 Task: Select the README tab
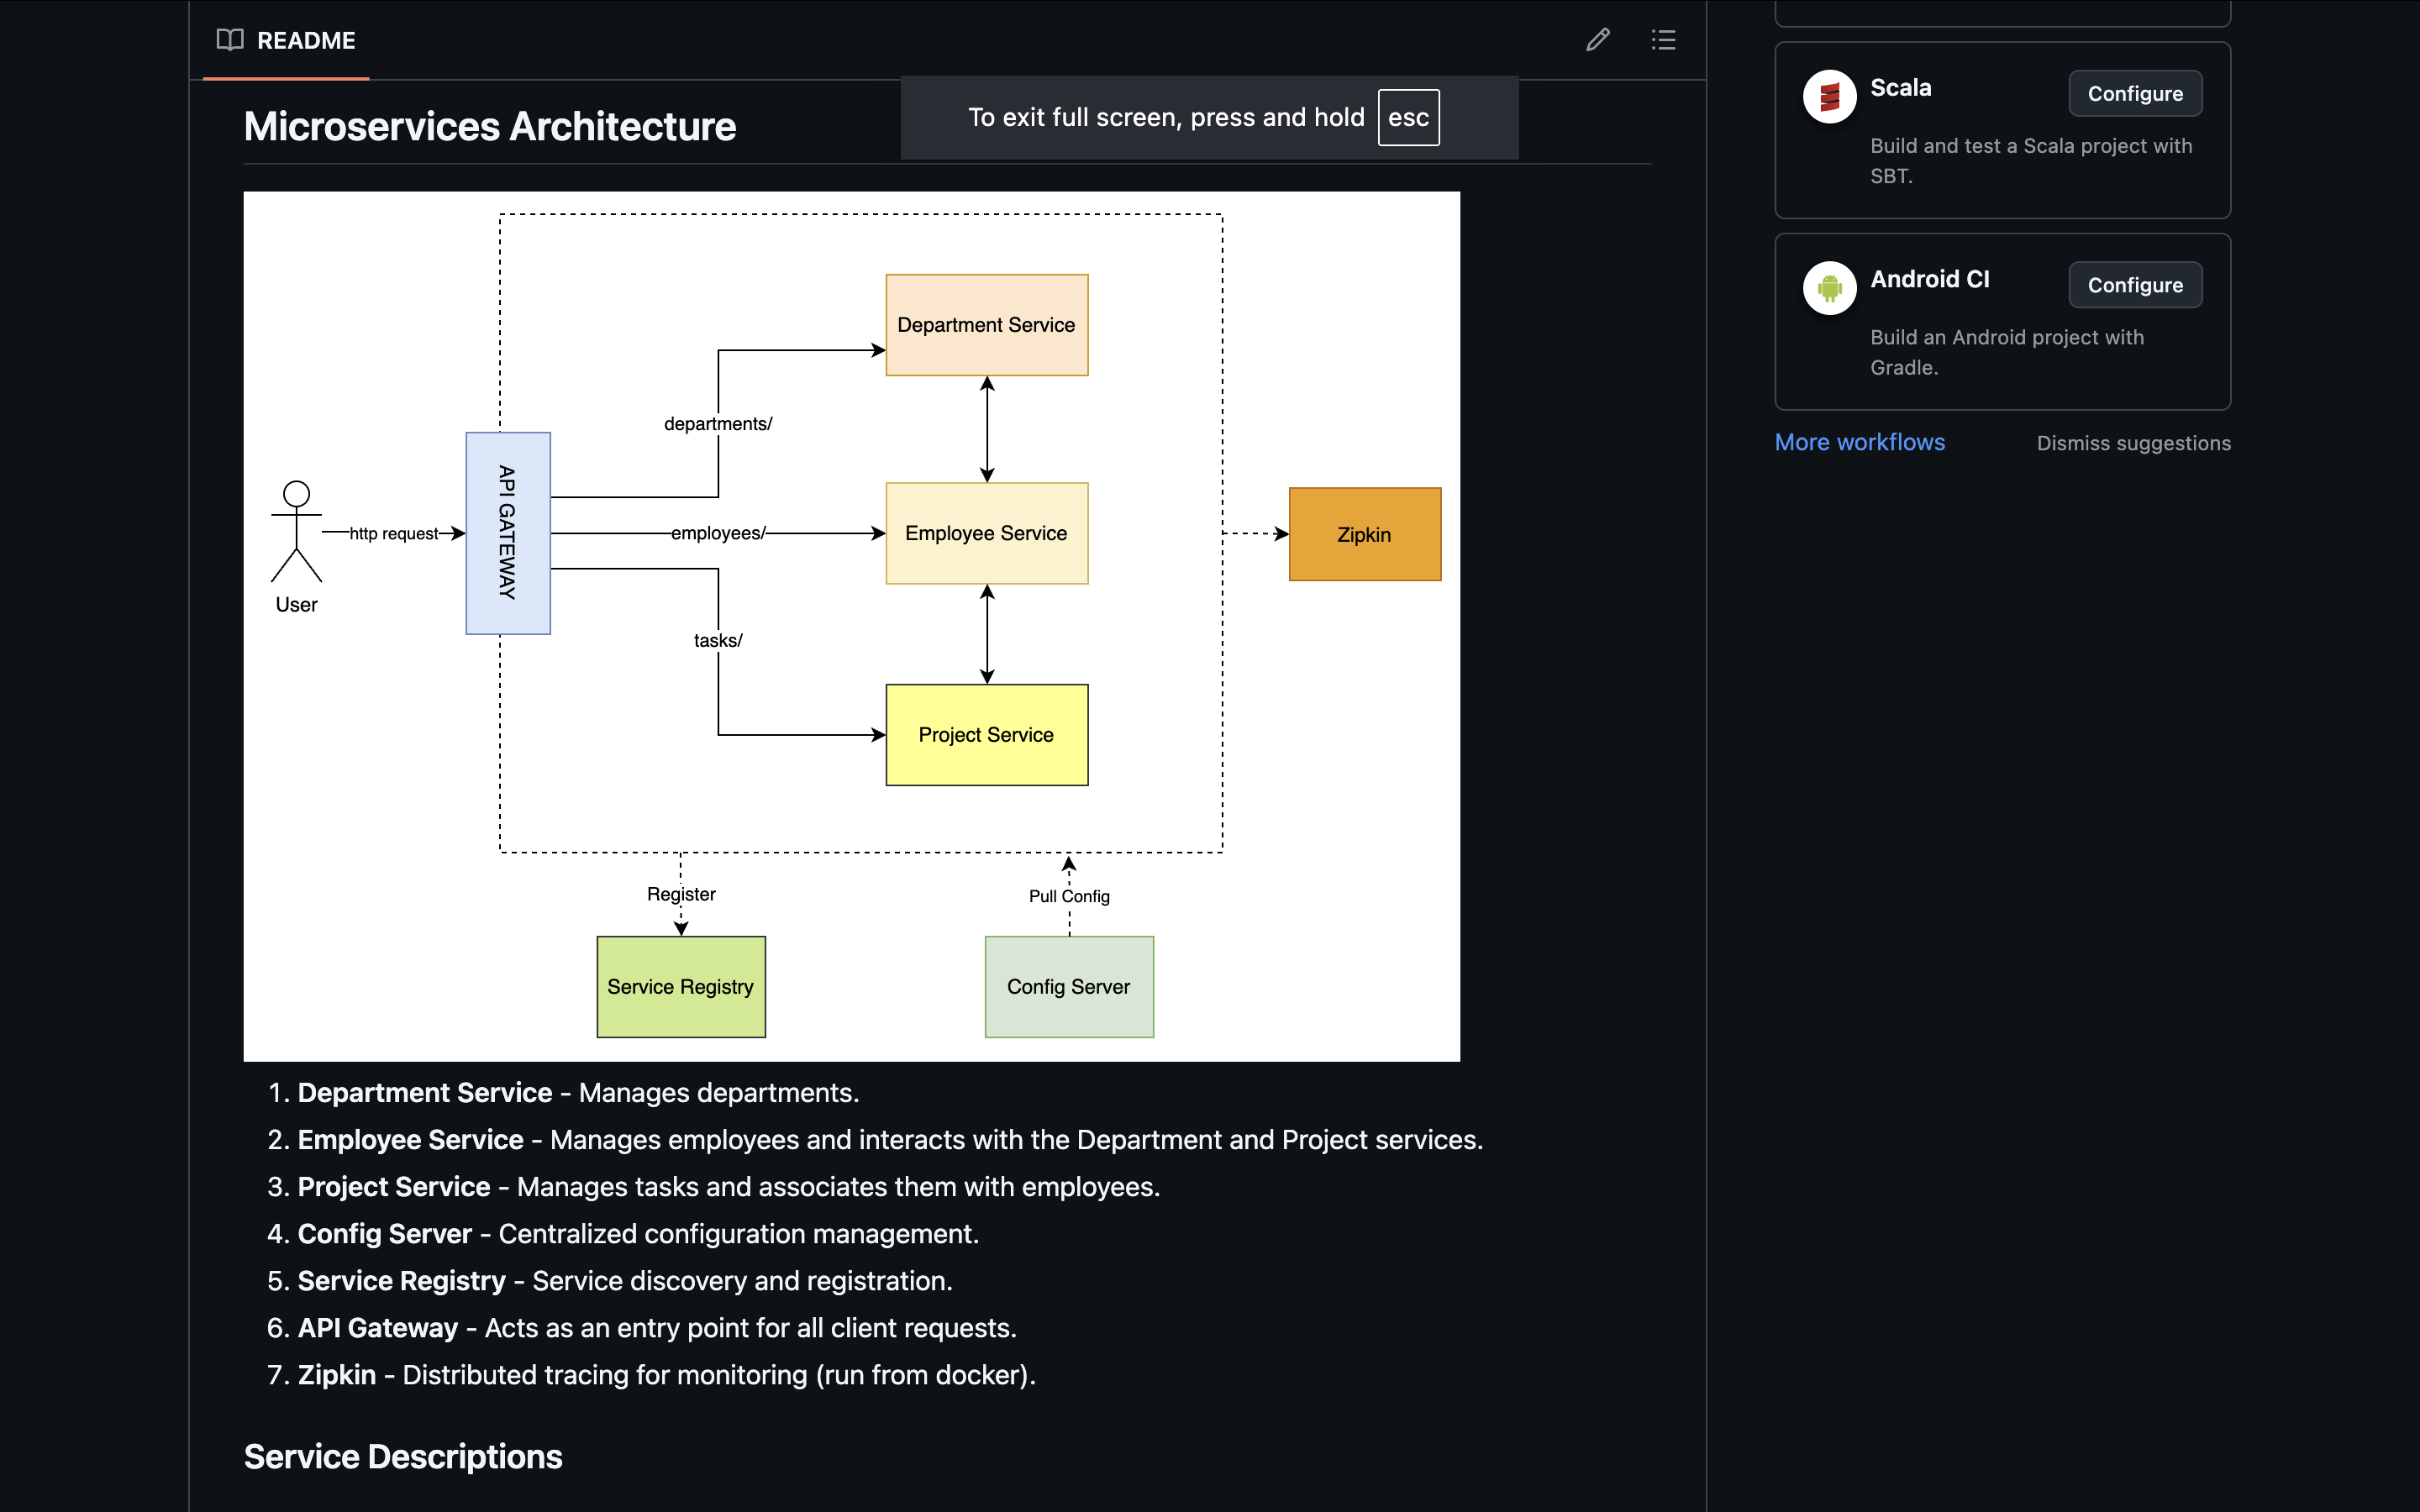[x=287, y=40]
